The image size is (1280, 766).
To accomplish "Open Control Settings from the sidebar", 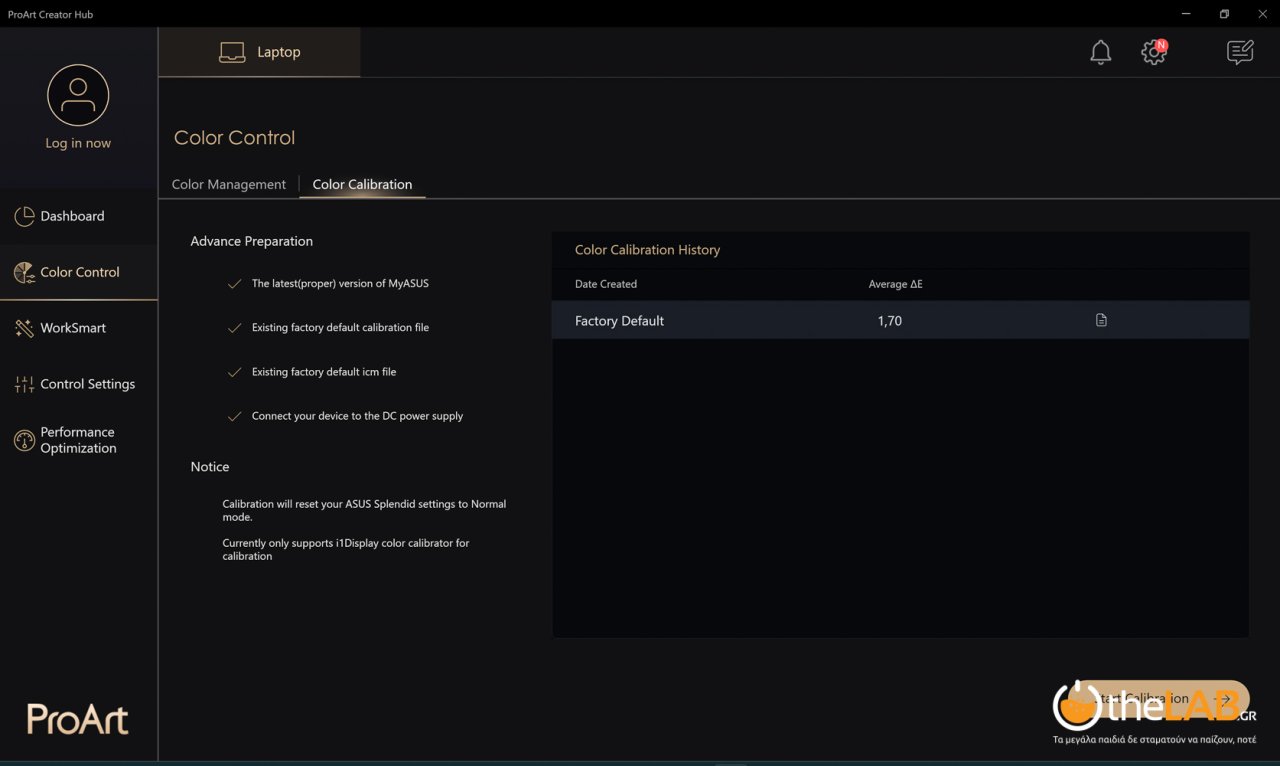I will pos(87,383).
